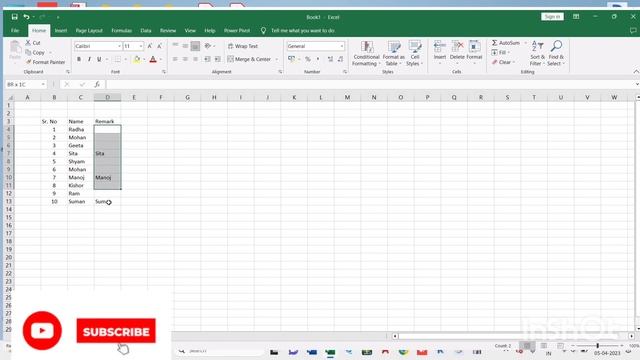The image size is (640, 360).
Task: Toggle Middle Align for cells
Action: [185, 46]
